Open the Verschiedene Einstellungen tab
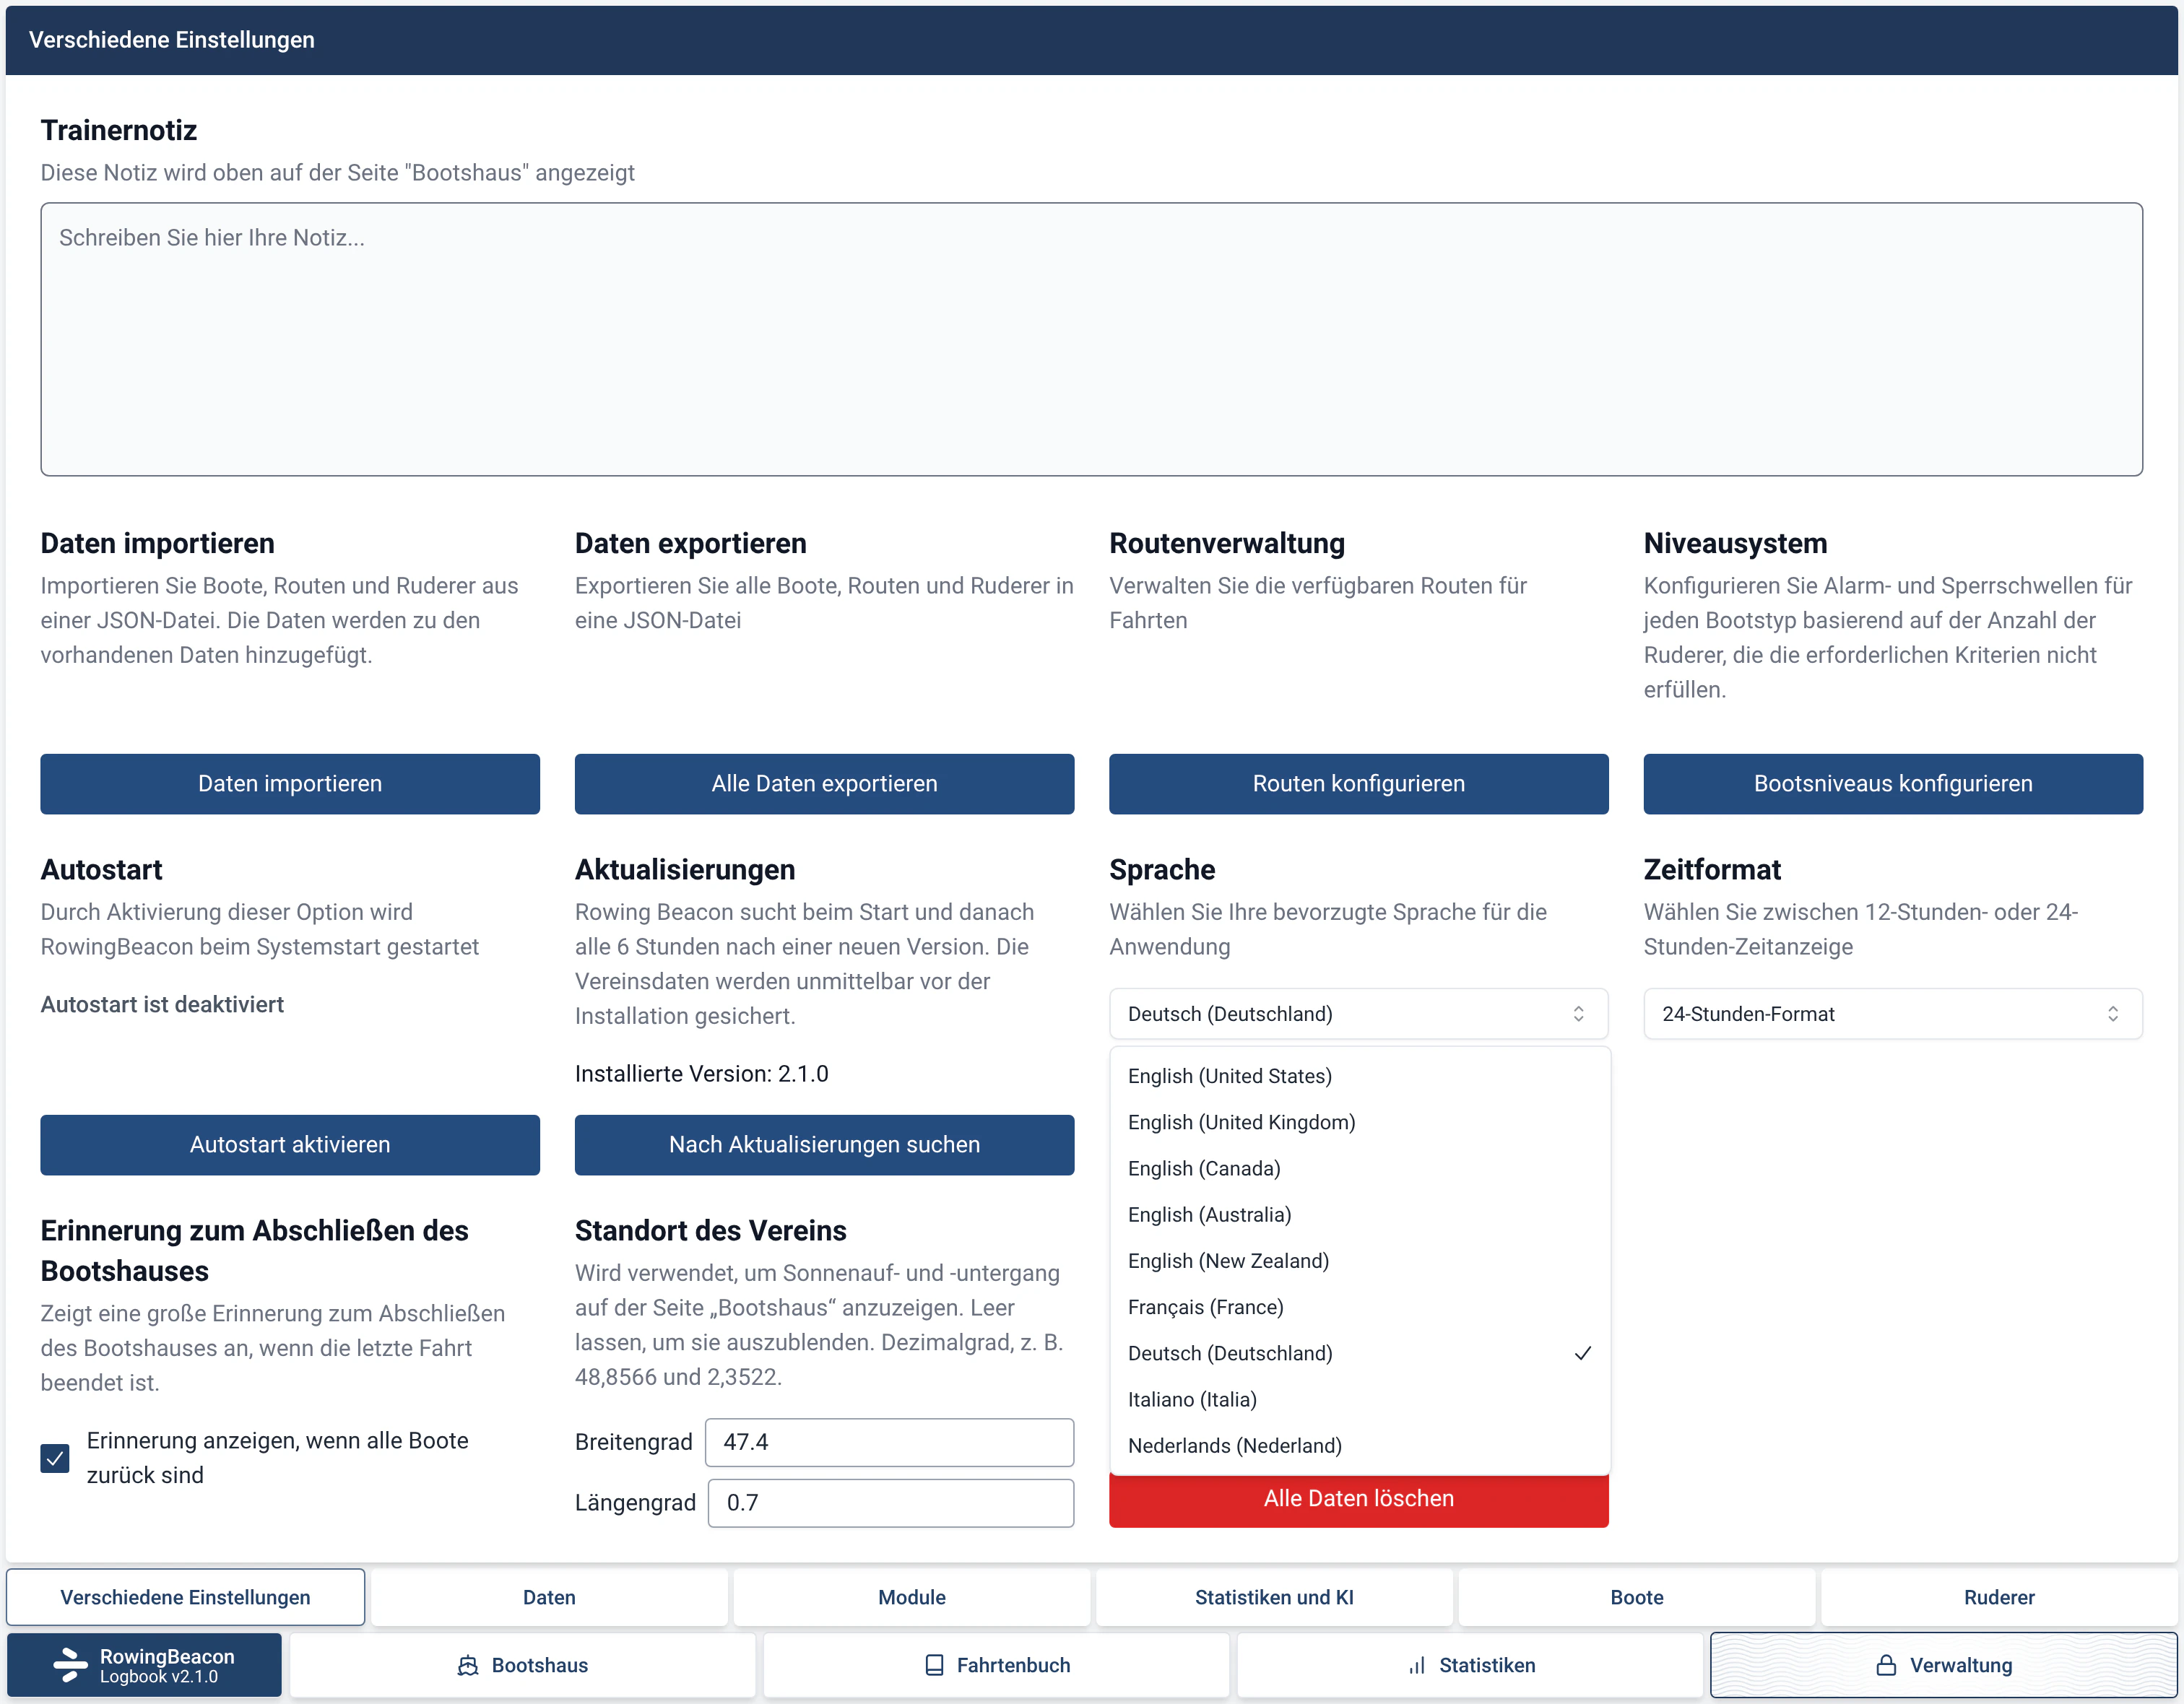Image resolution: width=2184 pixels, height=1704 pixels. tap(185, 1597)
